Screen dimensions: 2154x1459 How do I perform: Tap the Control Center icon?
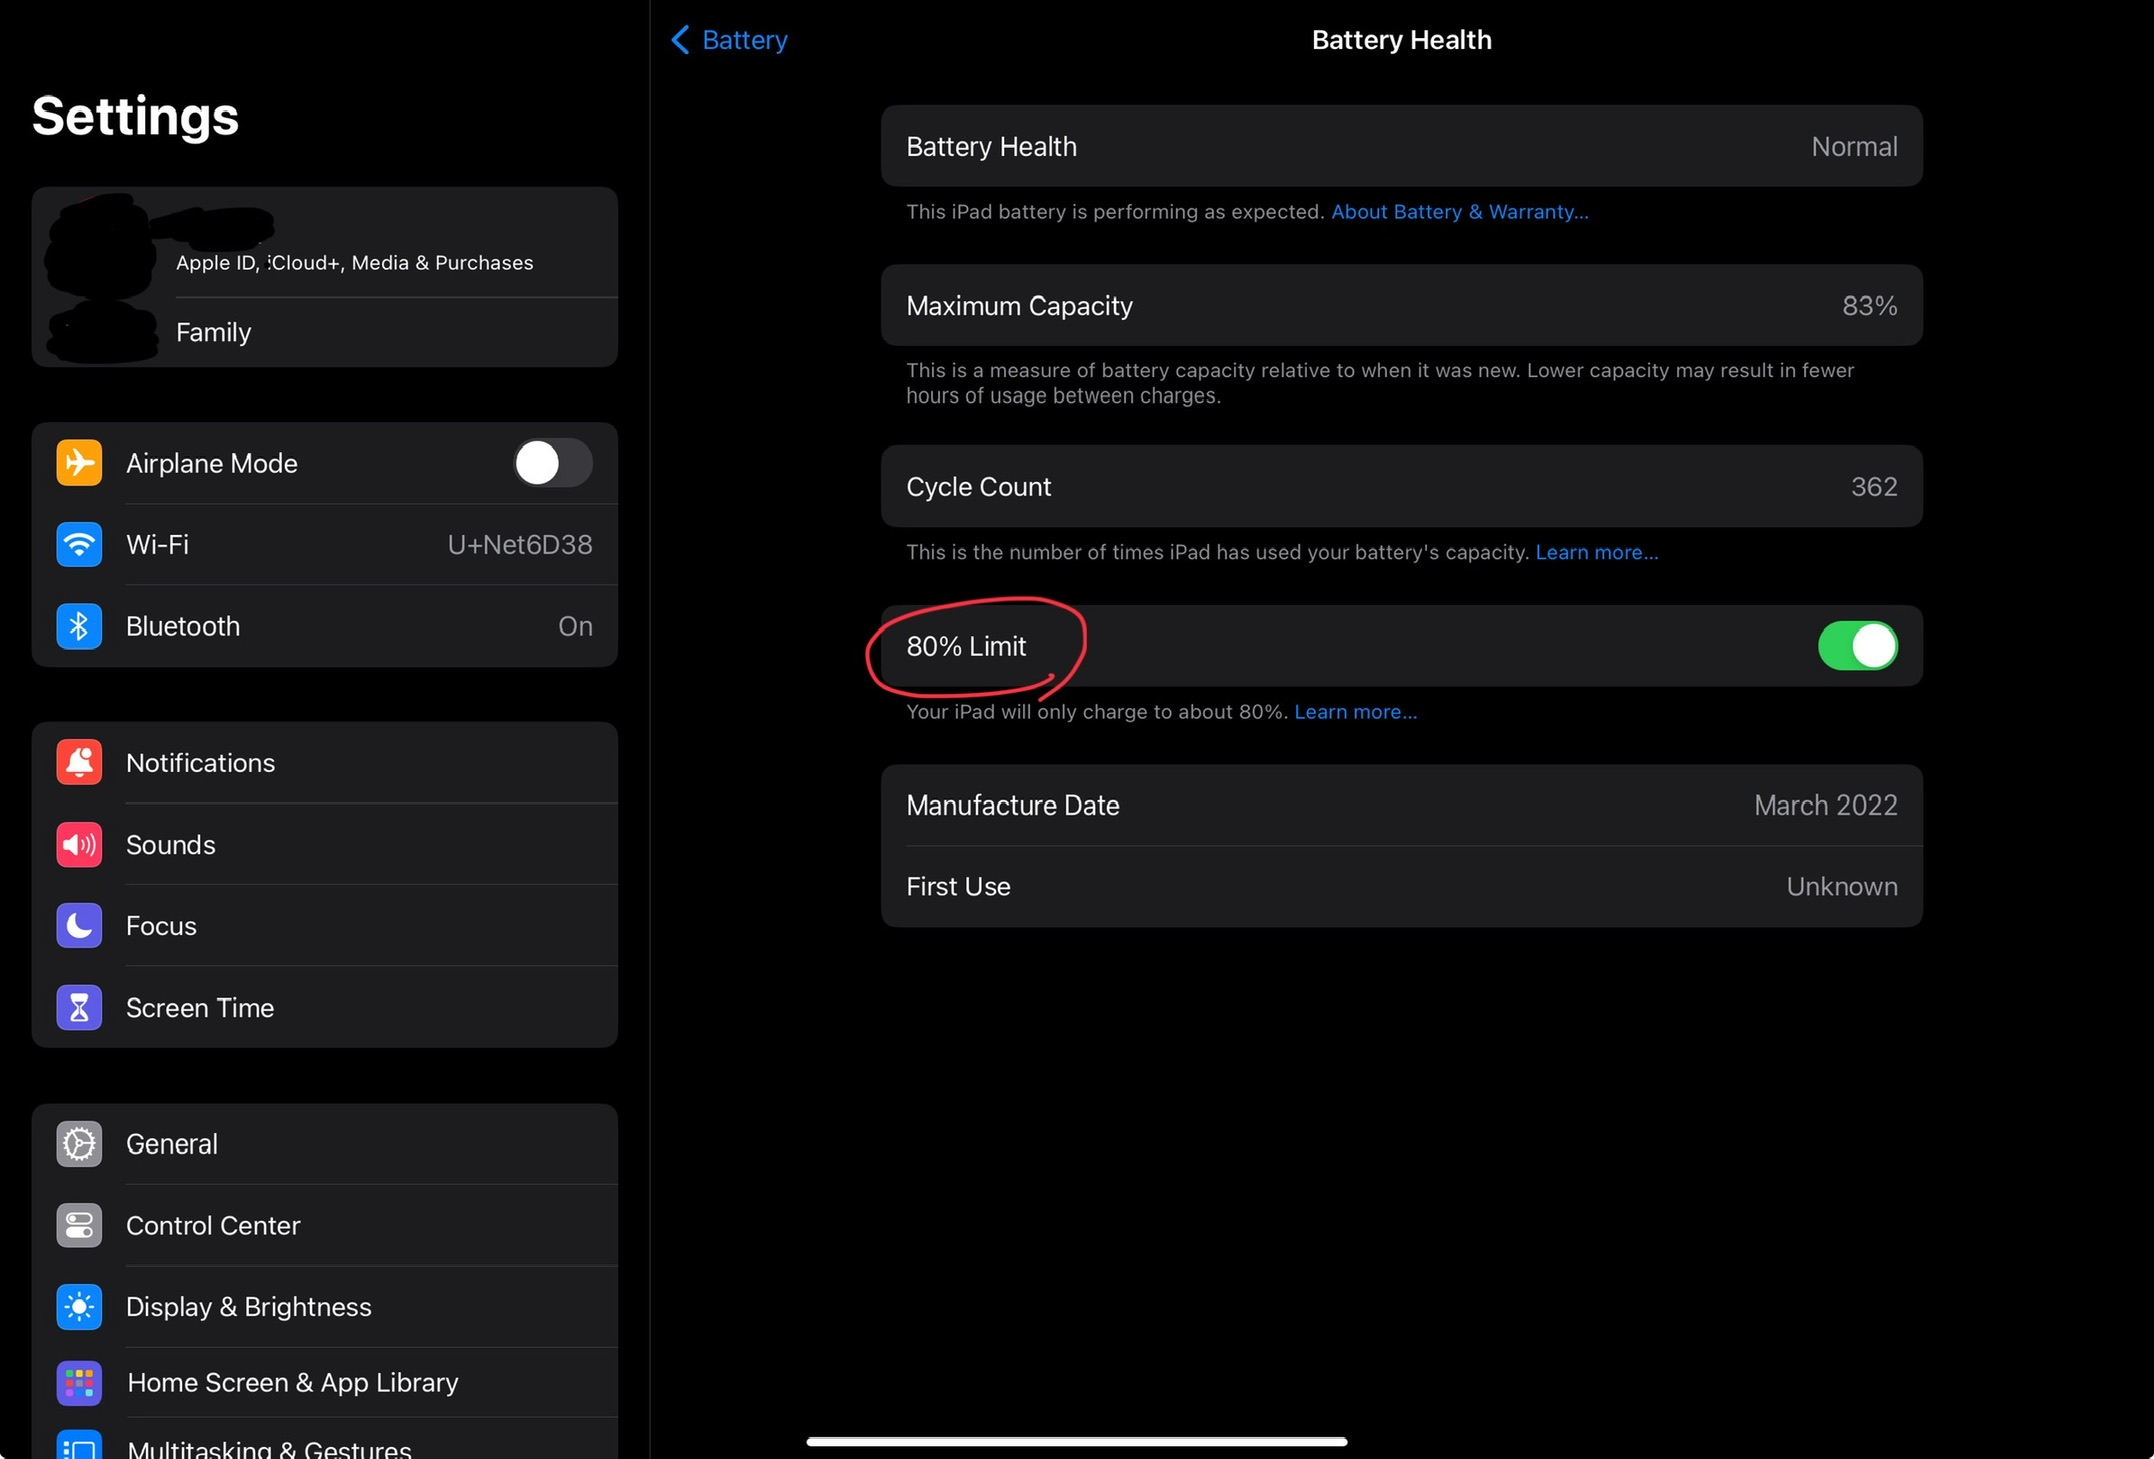[x=79, y=1226]
